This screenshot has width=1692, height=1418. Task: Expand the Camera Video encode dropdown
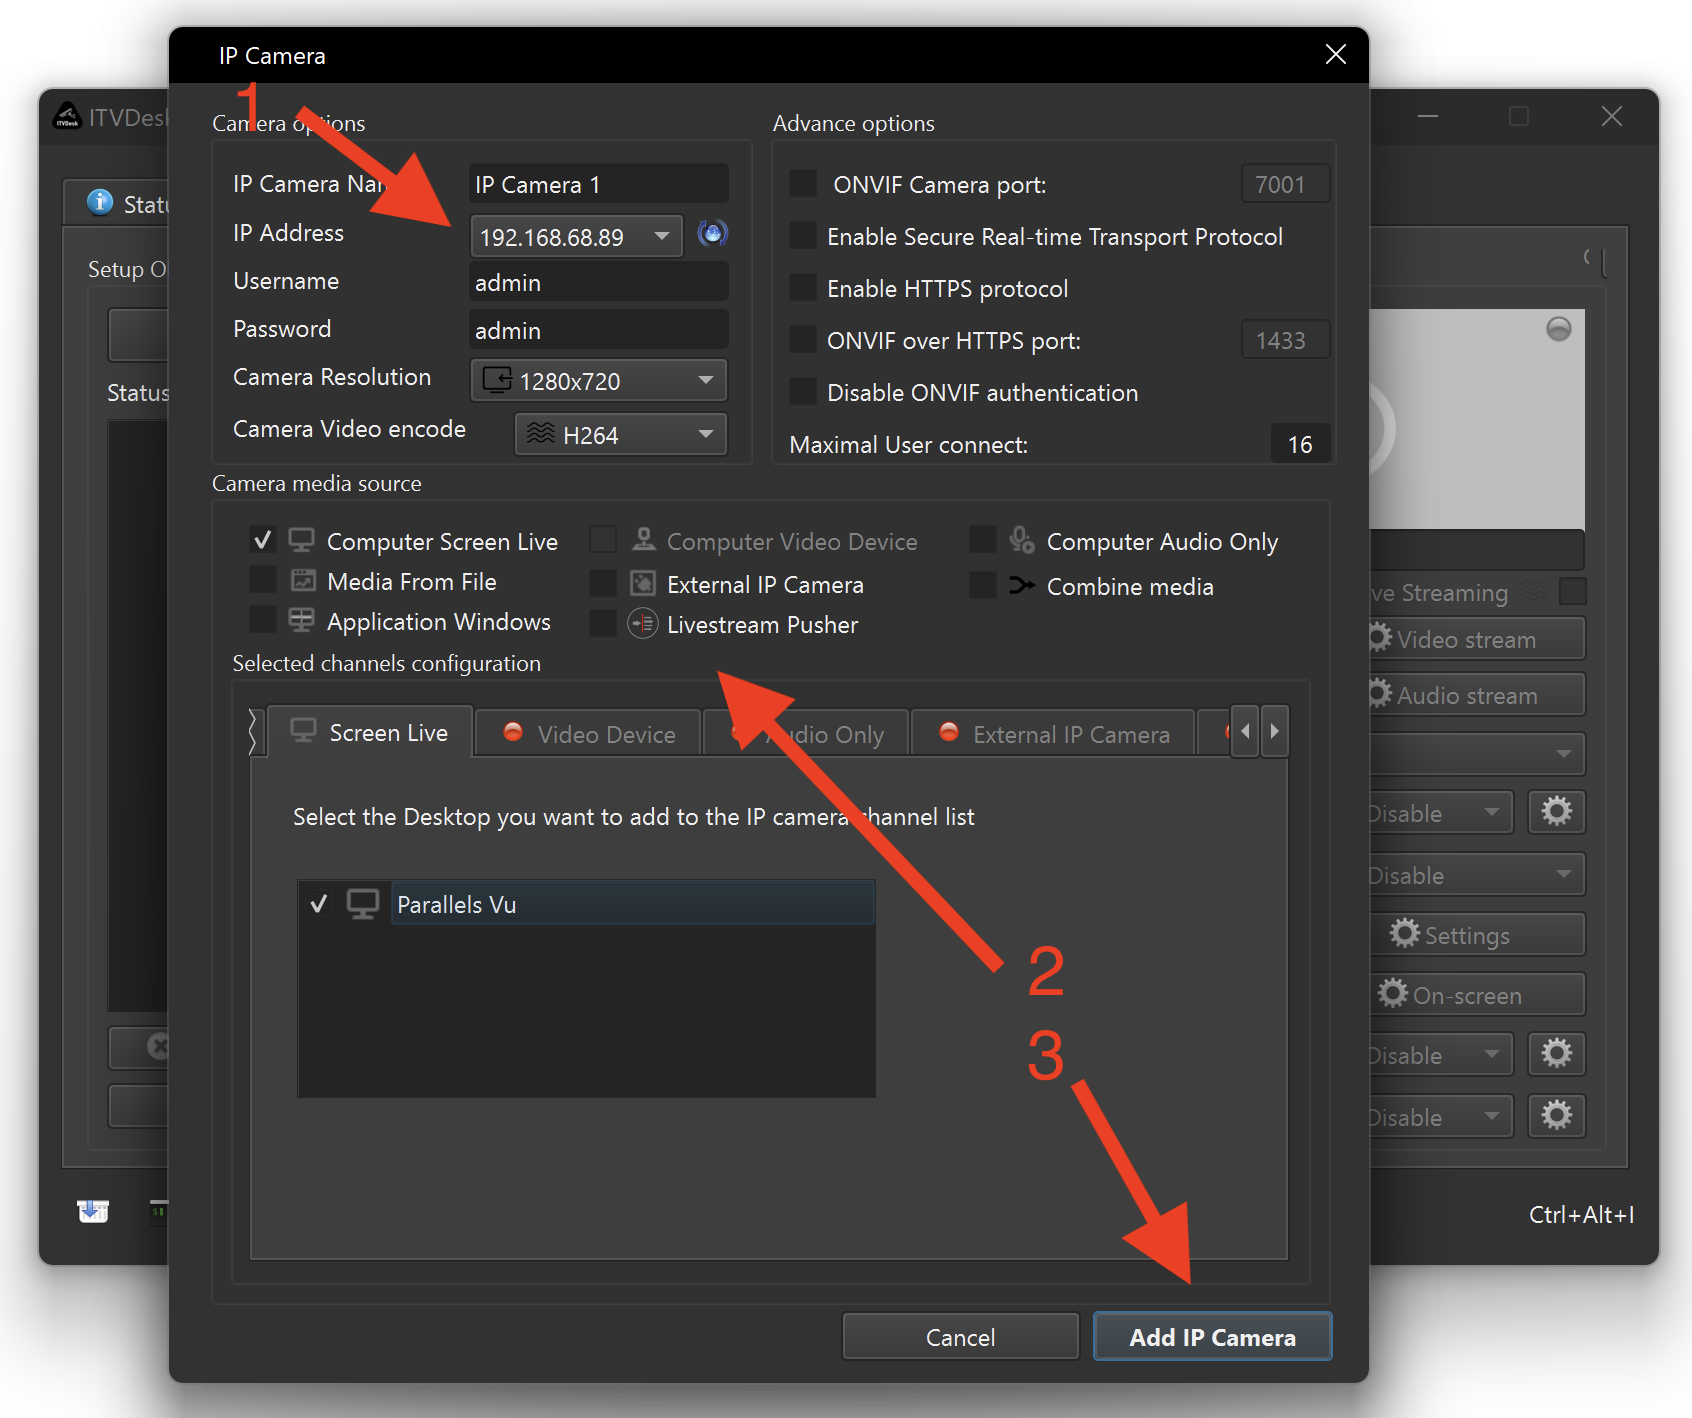tap(620, 435)
